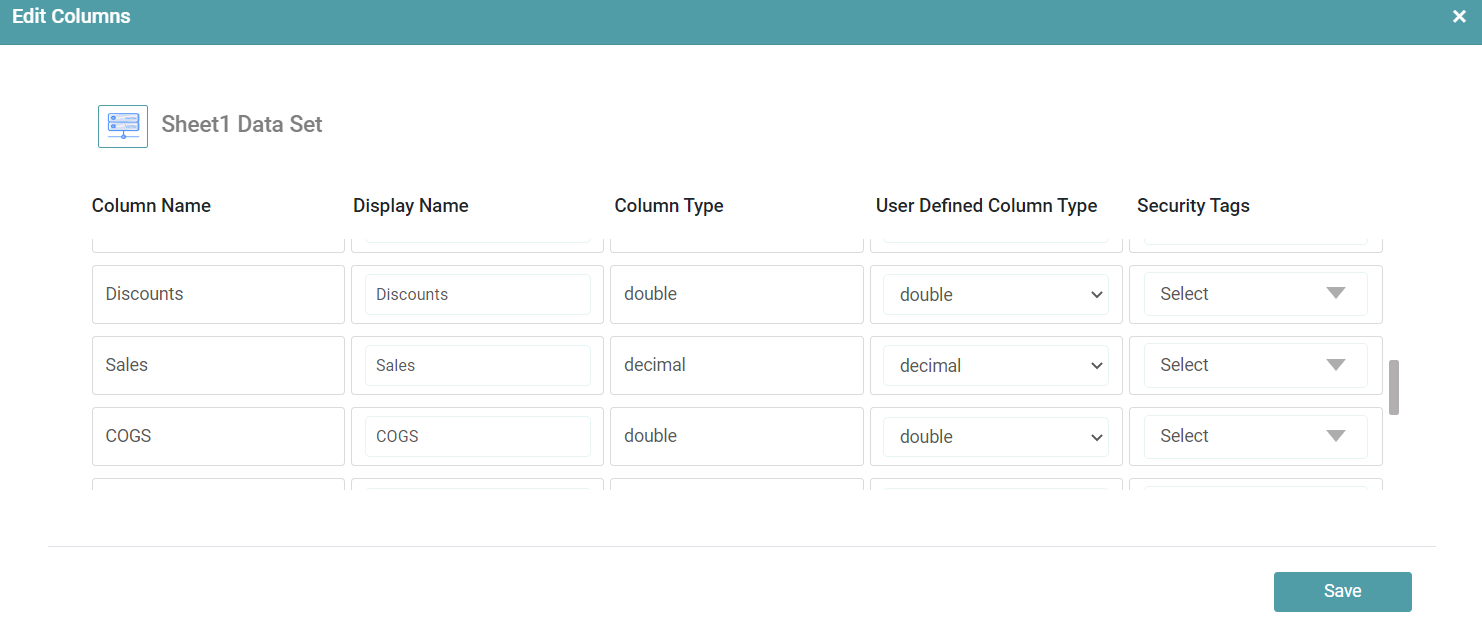This screenshot has width=1482, height=632.
Task: Click the User Defined Column Type header
Action: tap(986, 206)
